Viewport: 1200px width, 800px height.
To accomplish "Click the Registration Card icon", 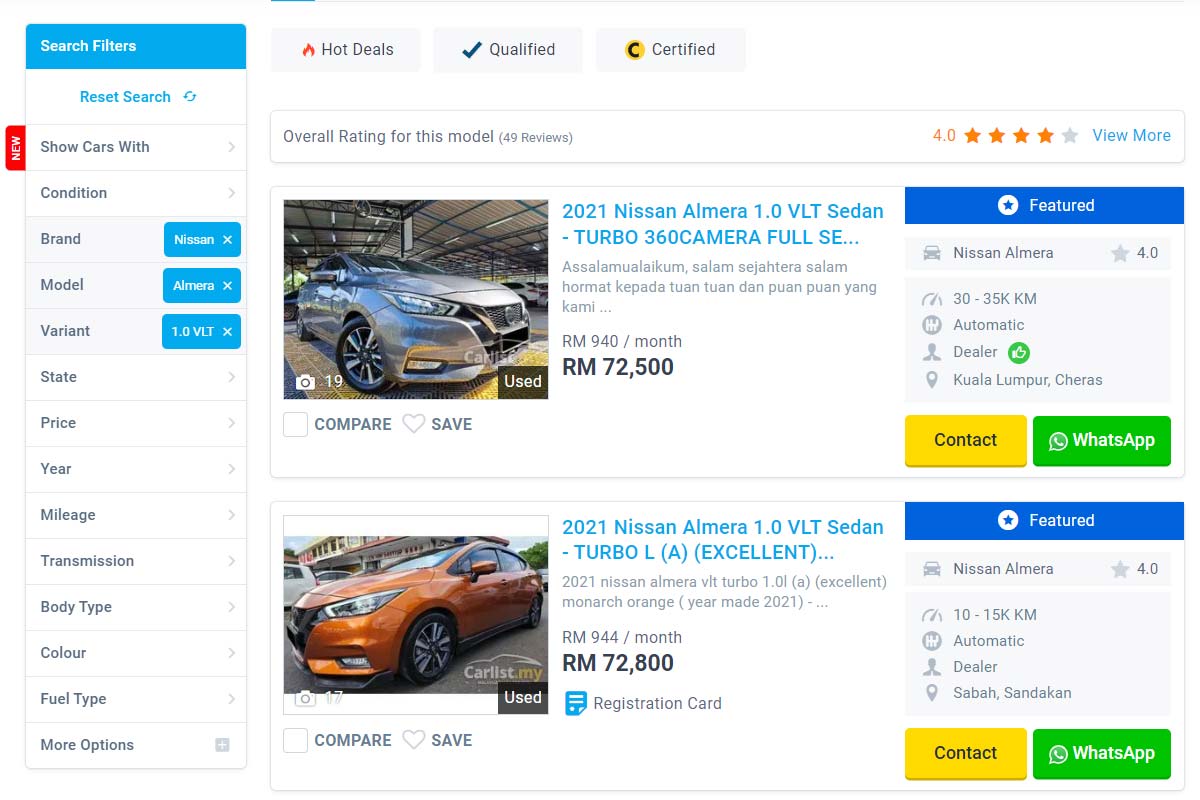I will [575, 703].
